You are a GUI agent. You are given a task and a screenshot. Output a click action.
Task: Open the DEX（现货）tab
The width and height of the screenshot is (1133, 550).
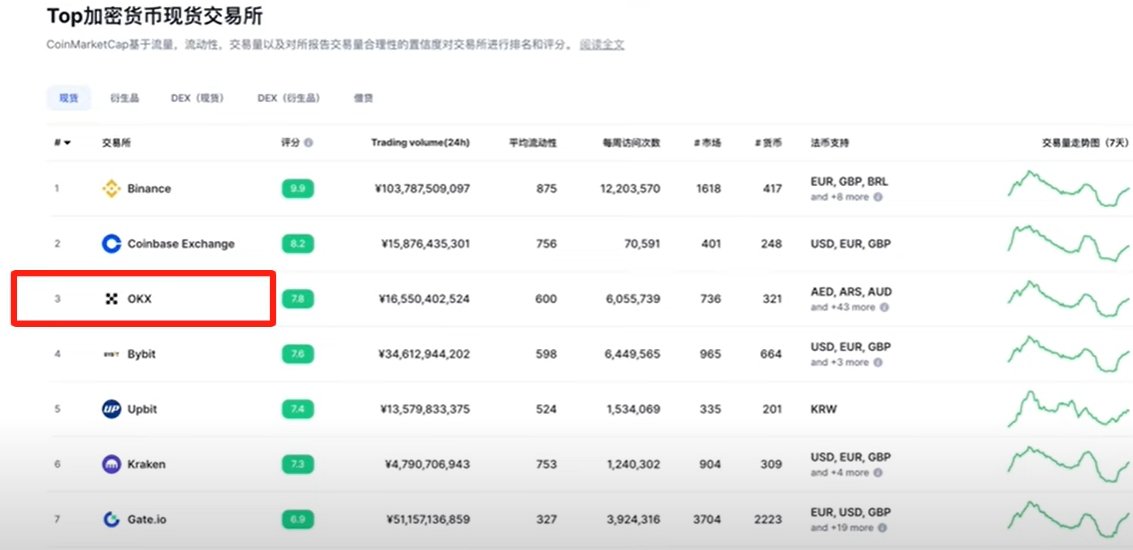coord(197,98)
